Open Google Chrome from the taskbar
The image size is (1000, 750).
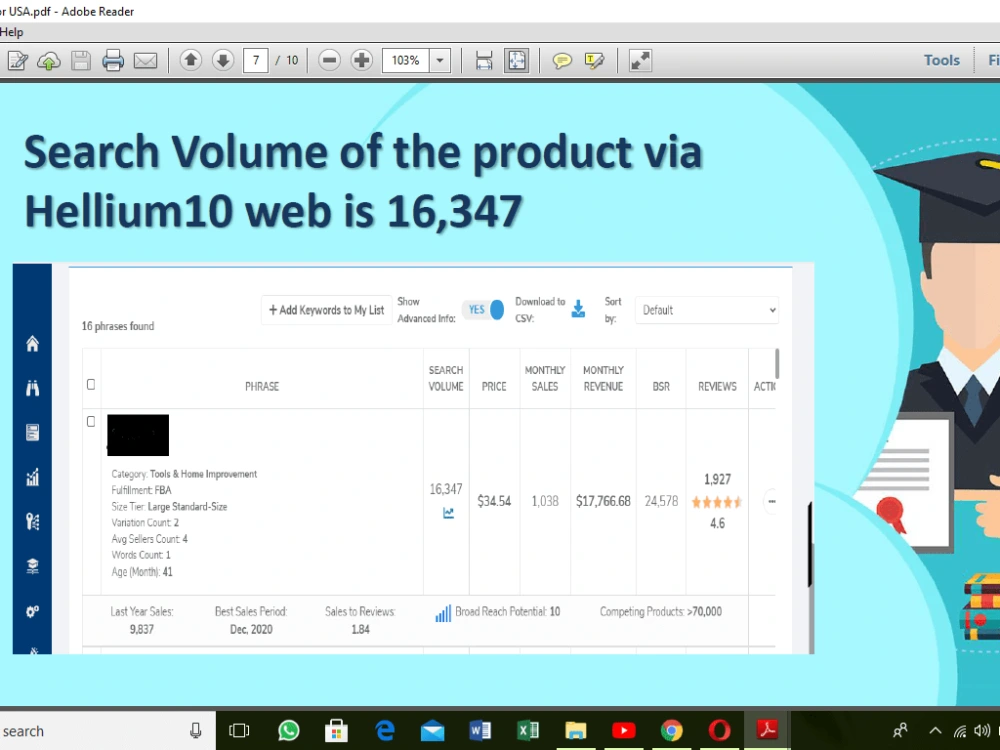tap(672, 730)
